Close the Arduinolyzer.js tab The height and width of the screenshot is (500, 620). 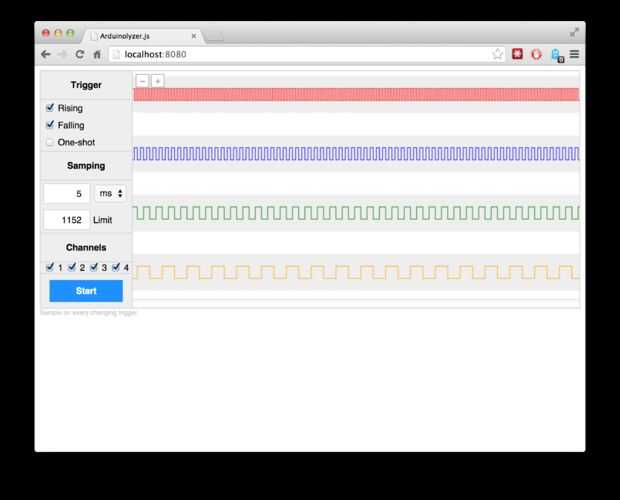coord(194,36)
